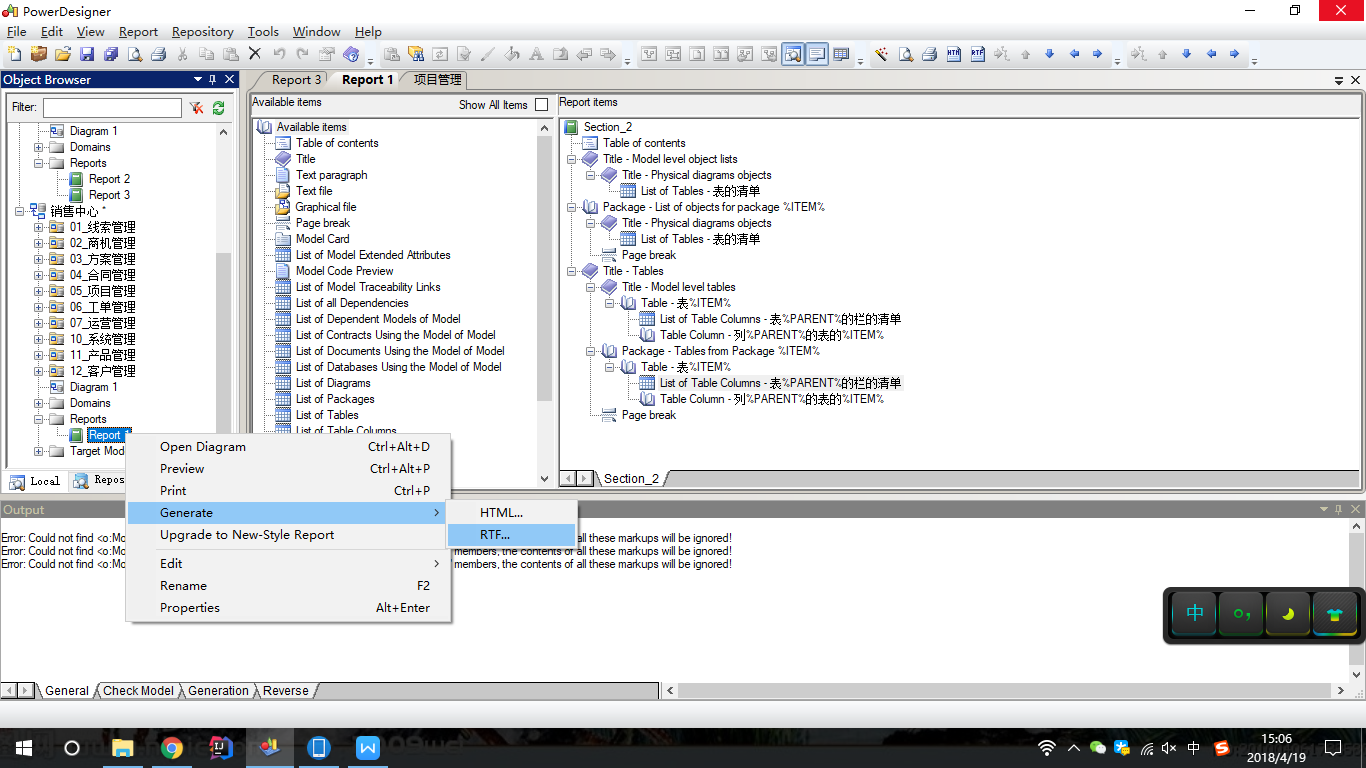This screenshot has height=768, width=1366.
Task: Click the first blue down arrow toolbar icon
Action: tap(1050, 54)
